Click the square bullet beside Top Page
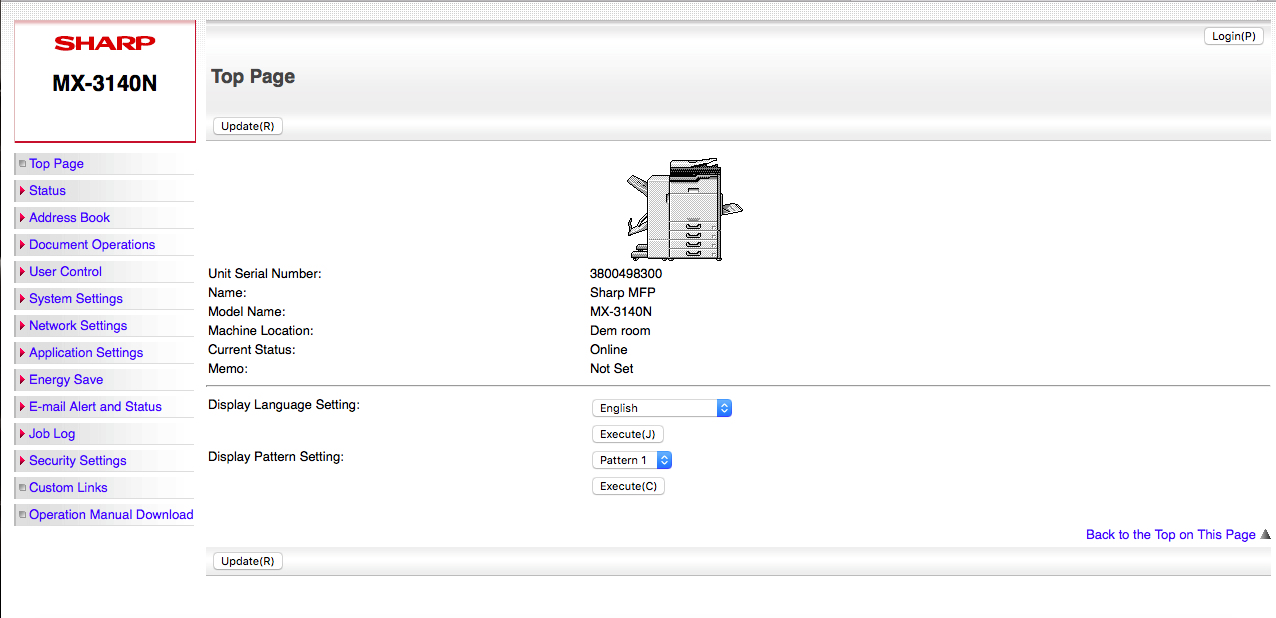The image size is (1276, 618). tap(22, 164)
